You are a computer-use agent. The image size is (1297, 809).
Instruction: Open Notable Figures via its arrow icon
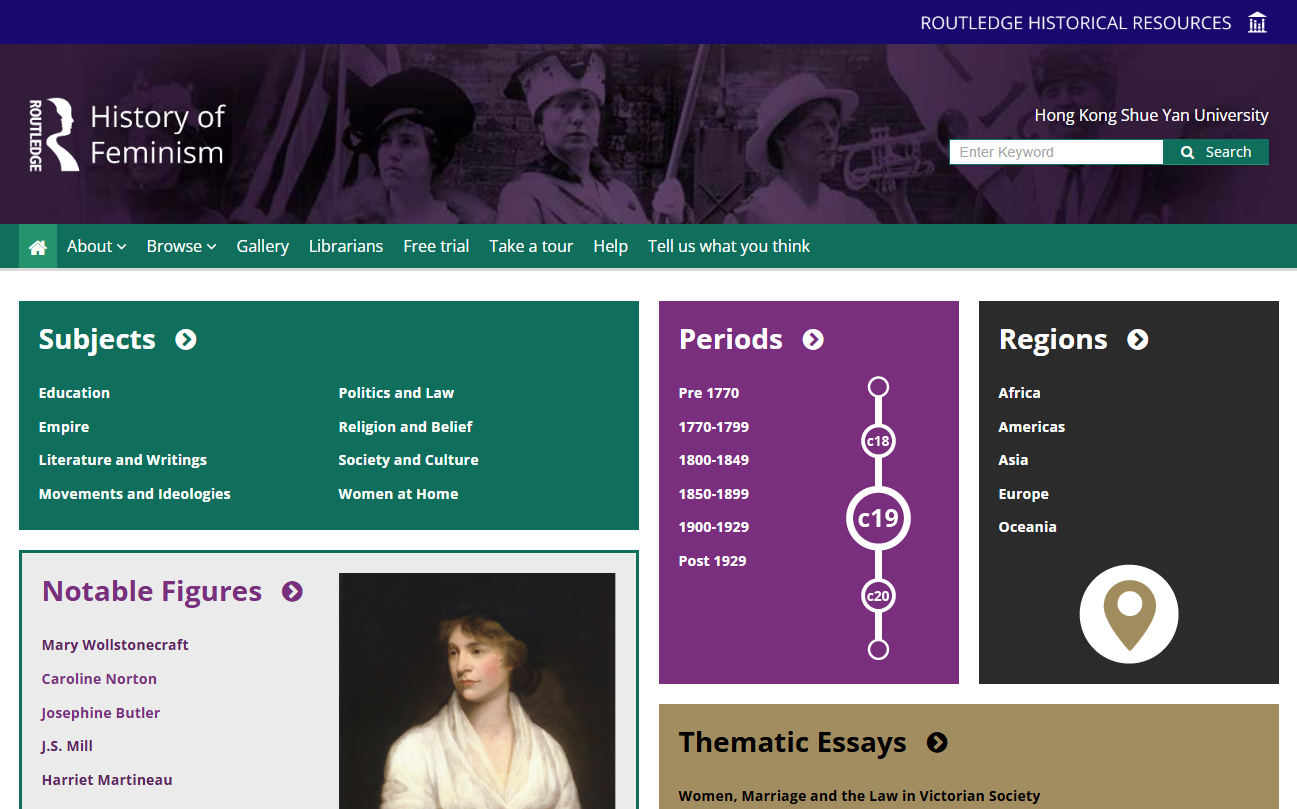292,592
